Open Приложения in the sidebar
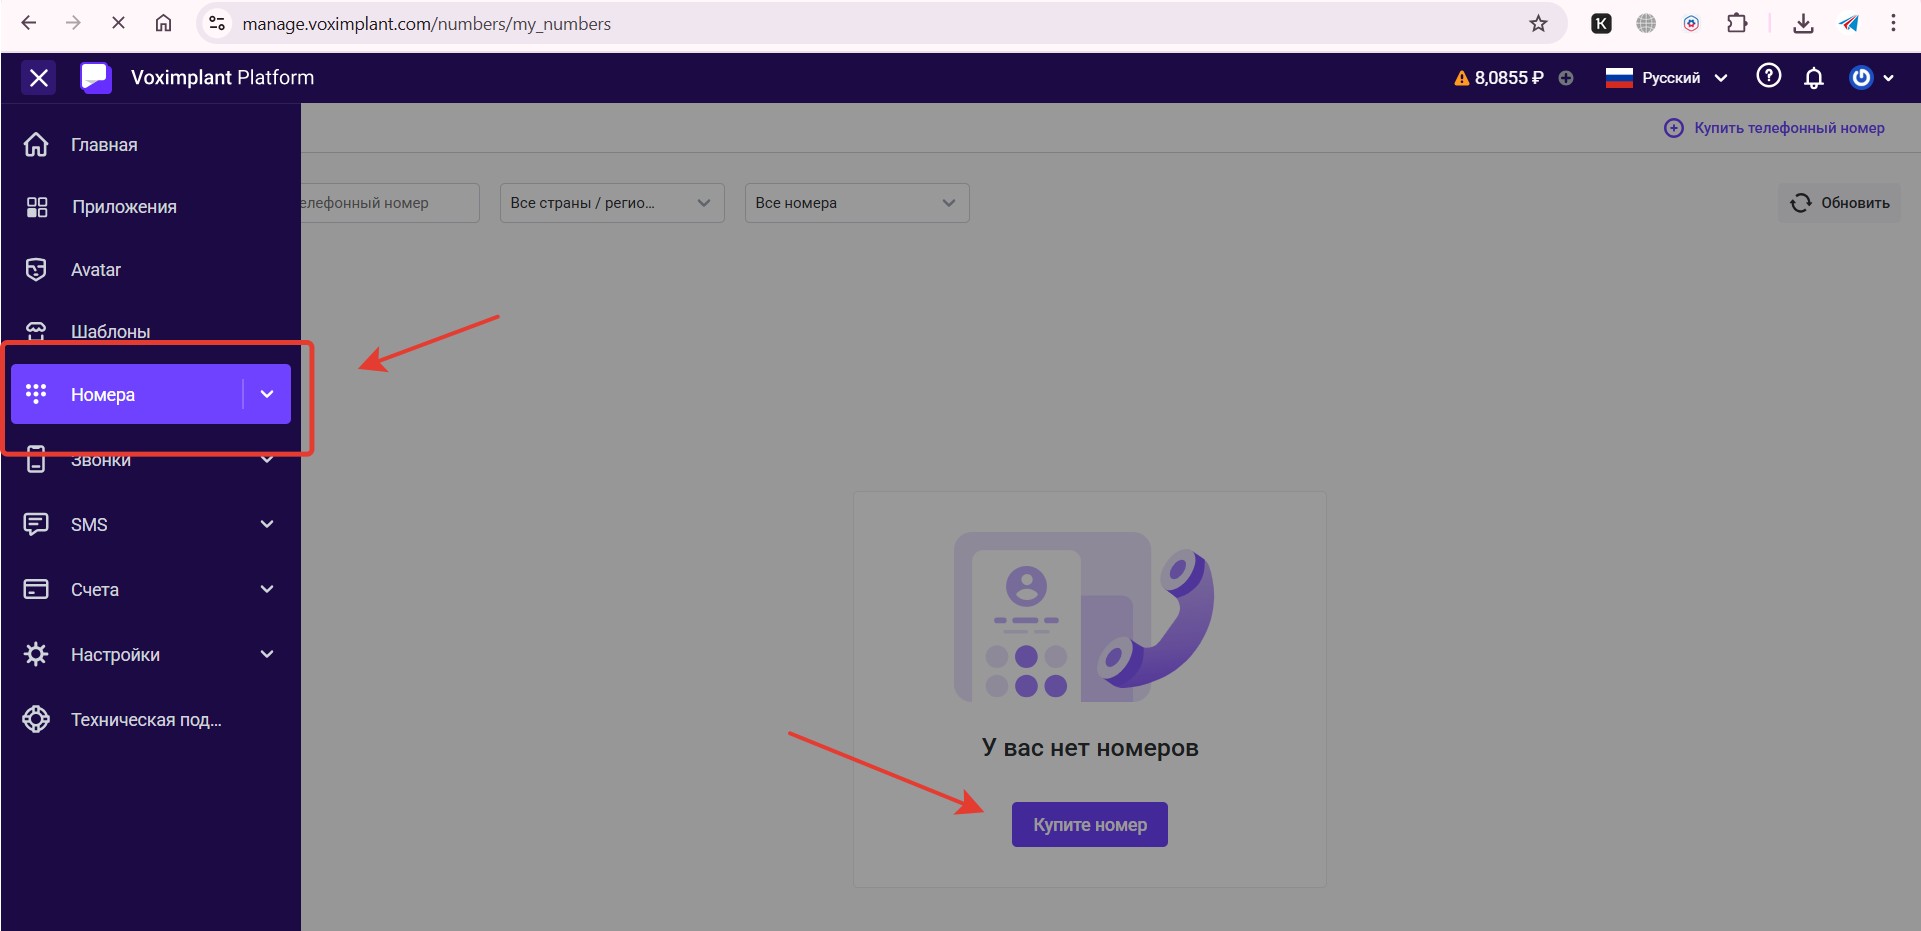The height and width of the screenshot is (931, 1921). pos(123,207)
